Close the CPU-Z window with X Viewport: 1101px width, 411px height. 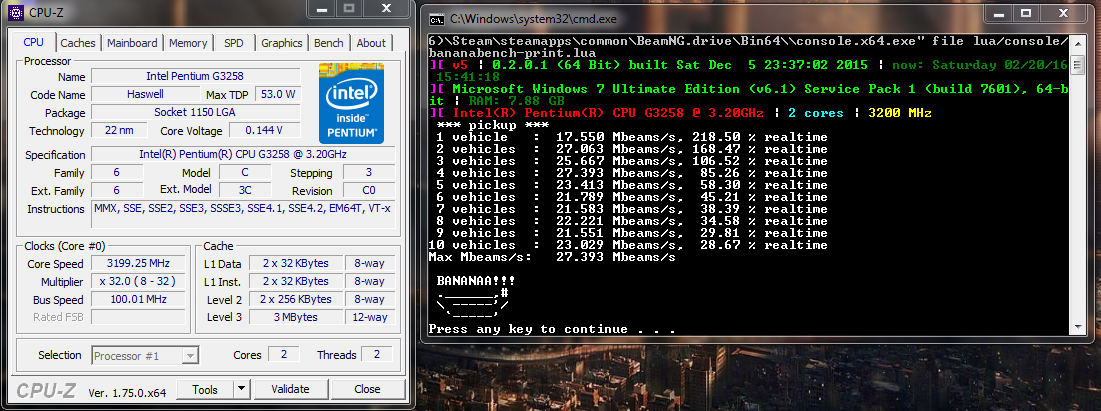(385, 8)
